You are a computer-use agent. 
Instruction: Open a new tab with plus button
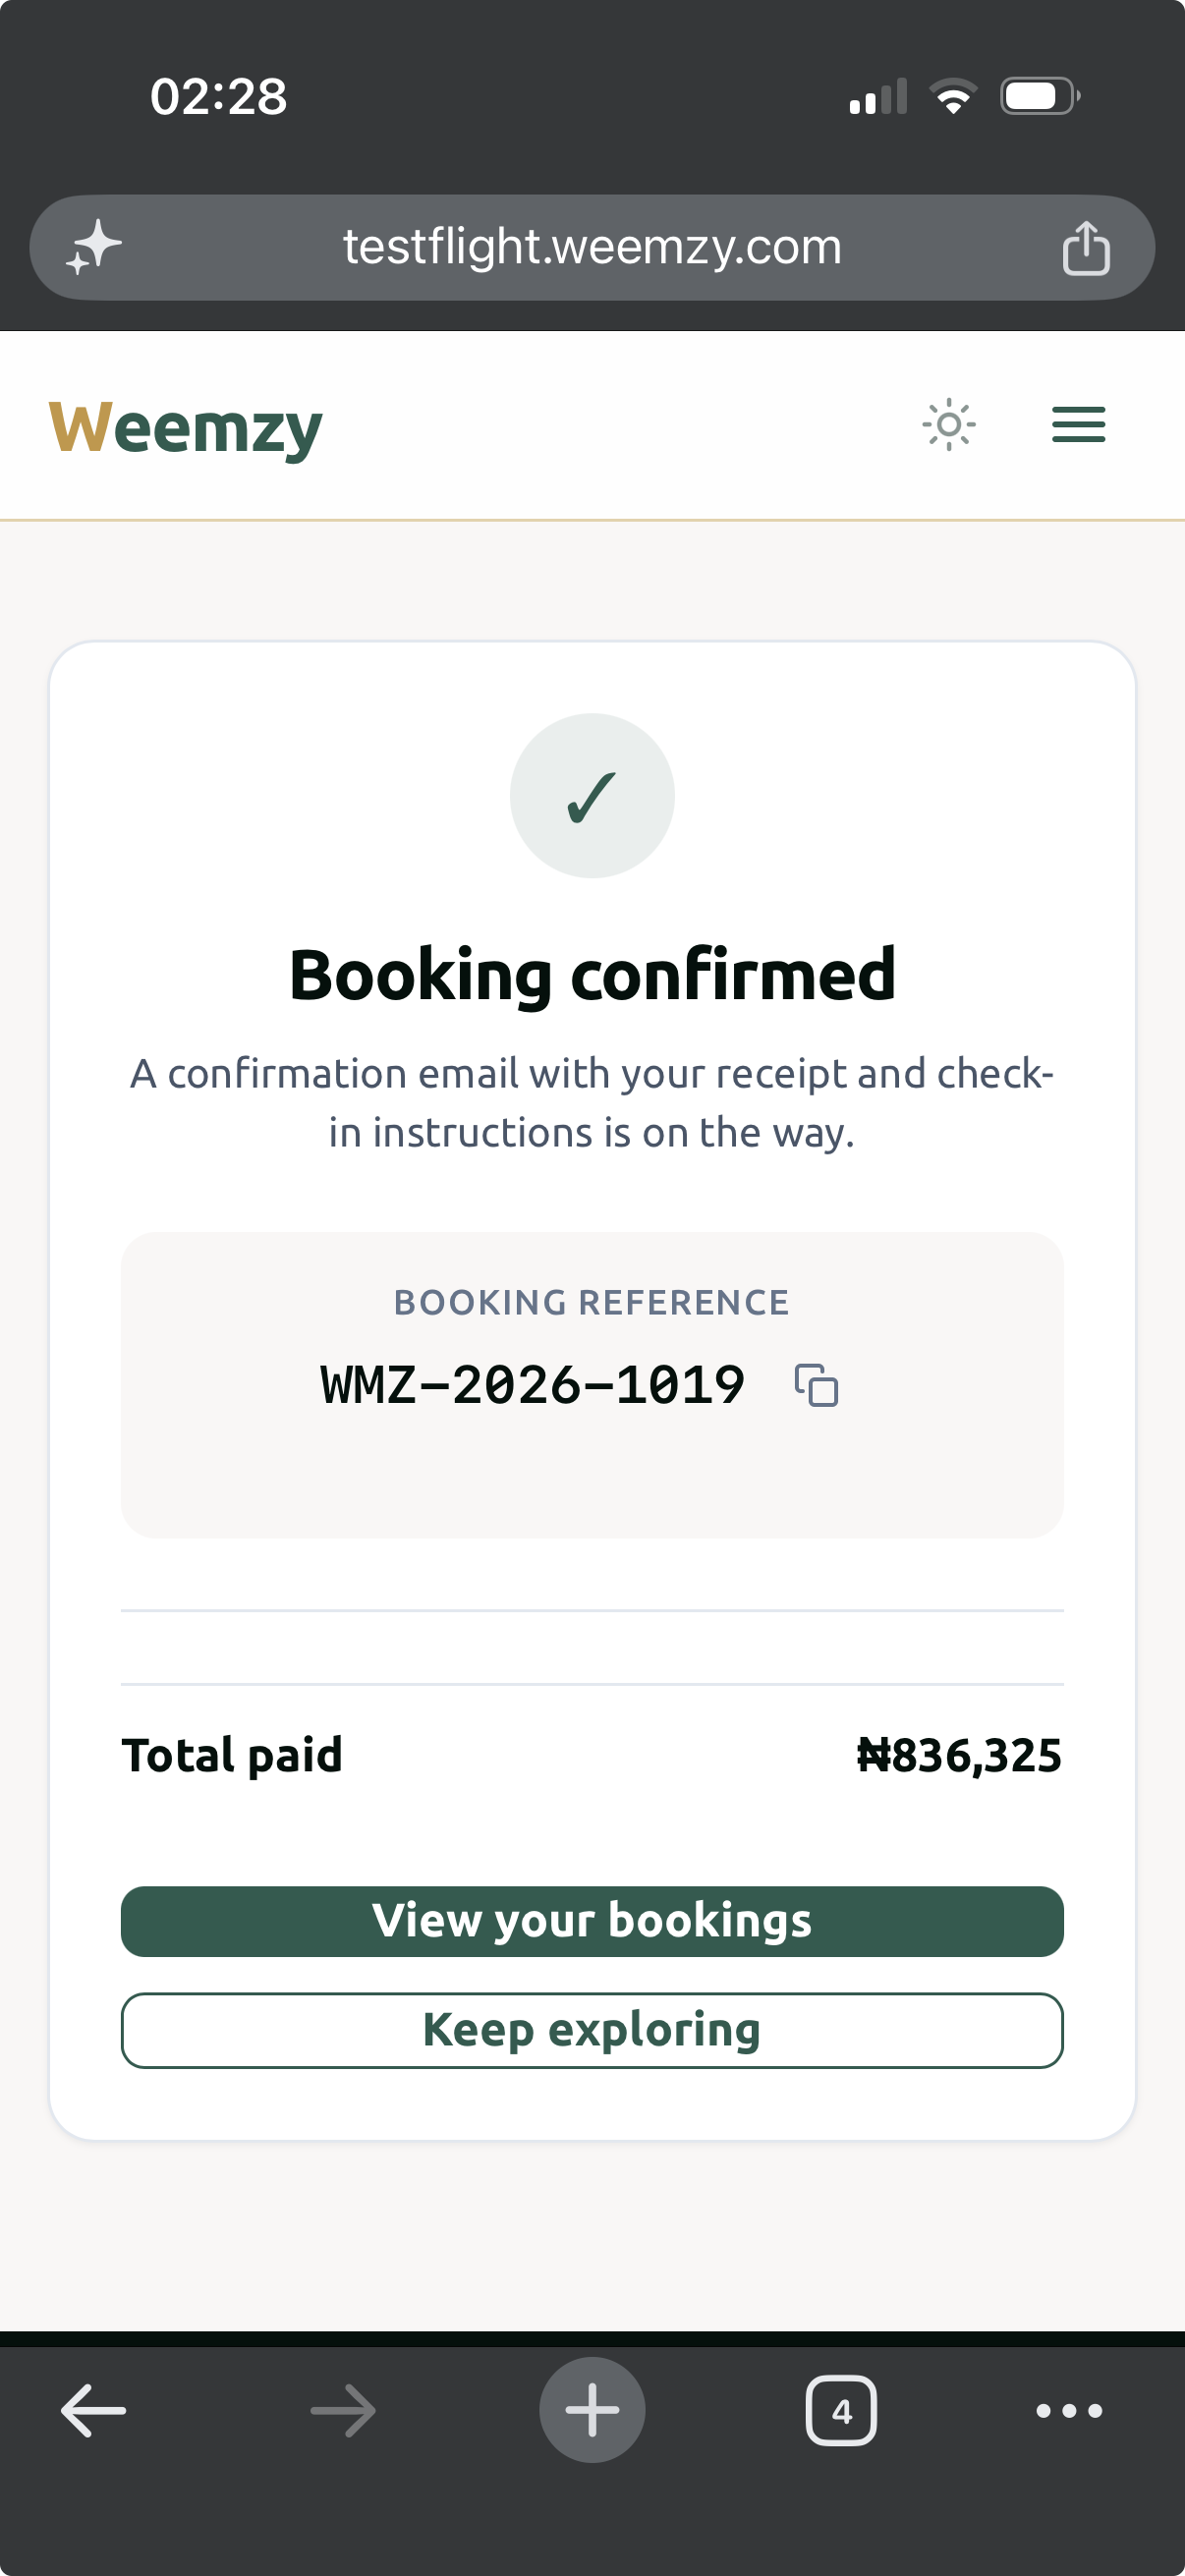[592, 2410]
